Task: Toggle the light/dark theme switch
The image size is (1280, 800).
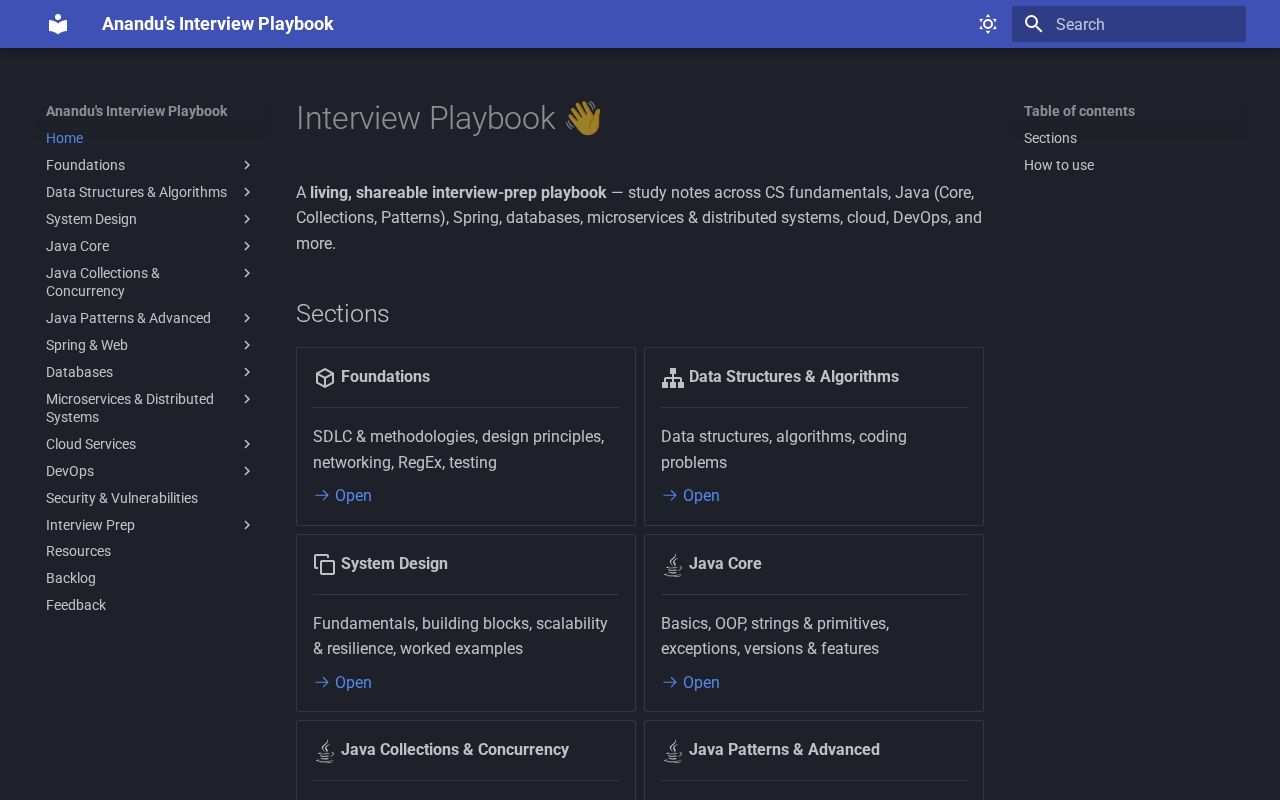Action: (988, 24)
